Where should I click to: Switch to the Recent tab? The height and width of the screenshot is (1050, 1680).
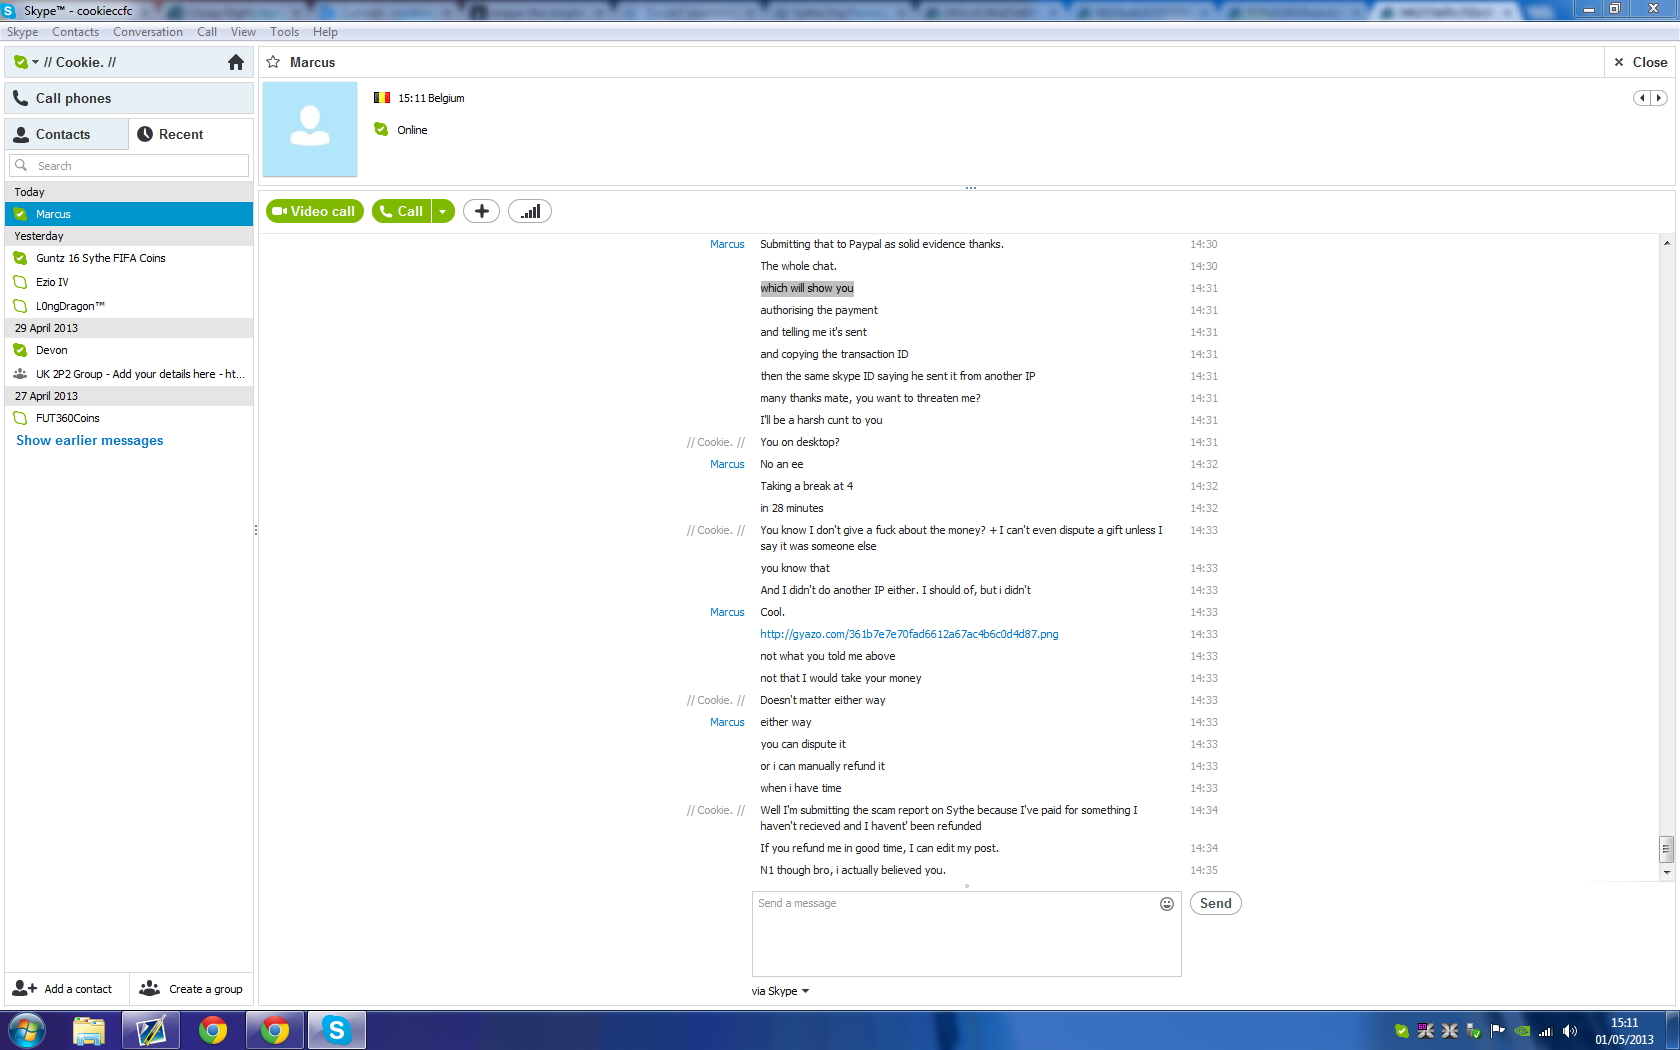[190, 134]
